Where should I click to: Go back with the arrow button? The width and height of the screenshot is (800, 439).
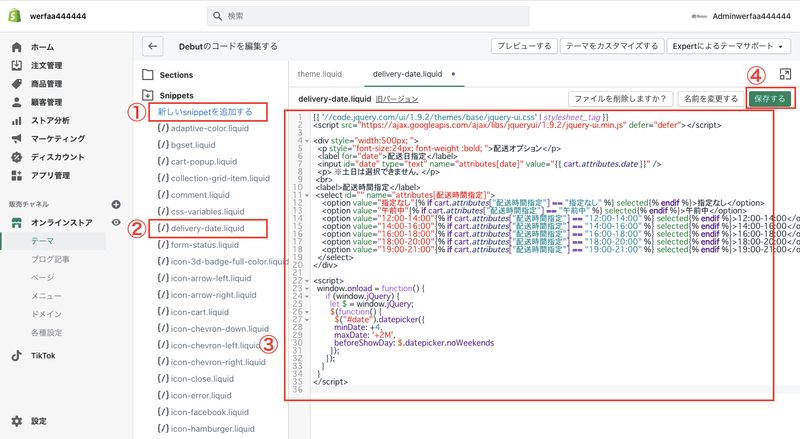[x=153, y=46]
